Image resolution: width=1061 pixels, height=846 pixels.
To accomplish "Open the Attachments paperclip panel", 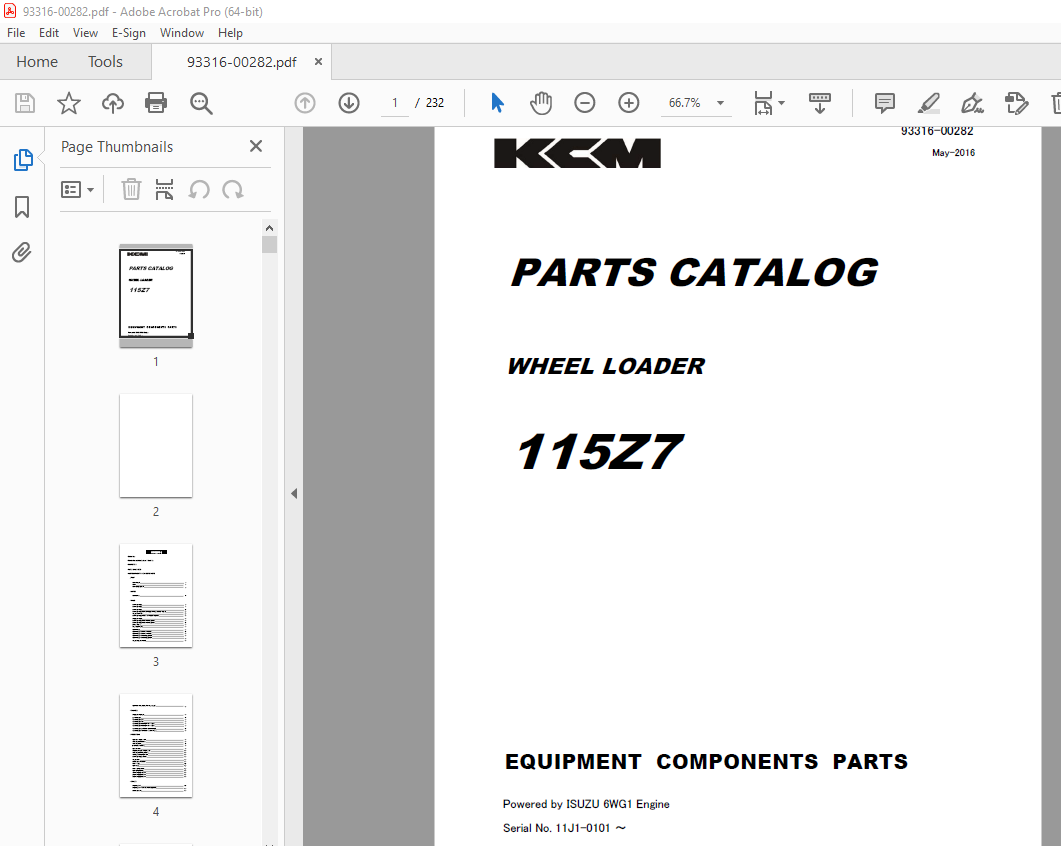I will click(22, 252).
